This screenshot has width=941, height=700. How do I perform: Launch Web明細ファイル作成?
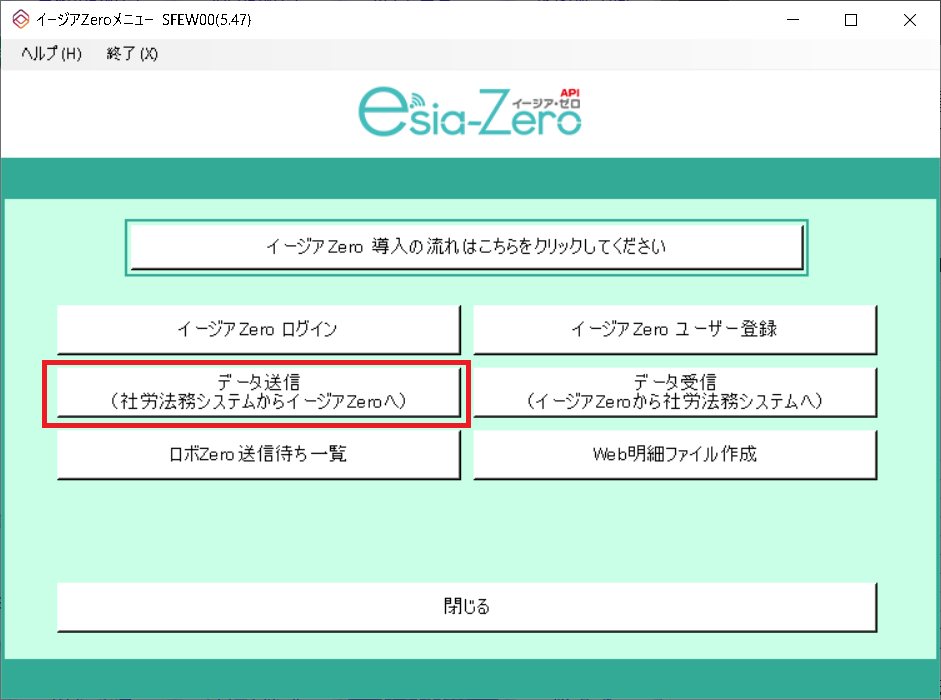(x=675, y=453)
